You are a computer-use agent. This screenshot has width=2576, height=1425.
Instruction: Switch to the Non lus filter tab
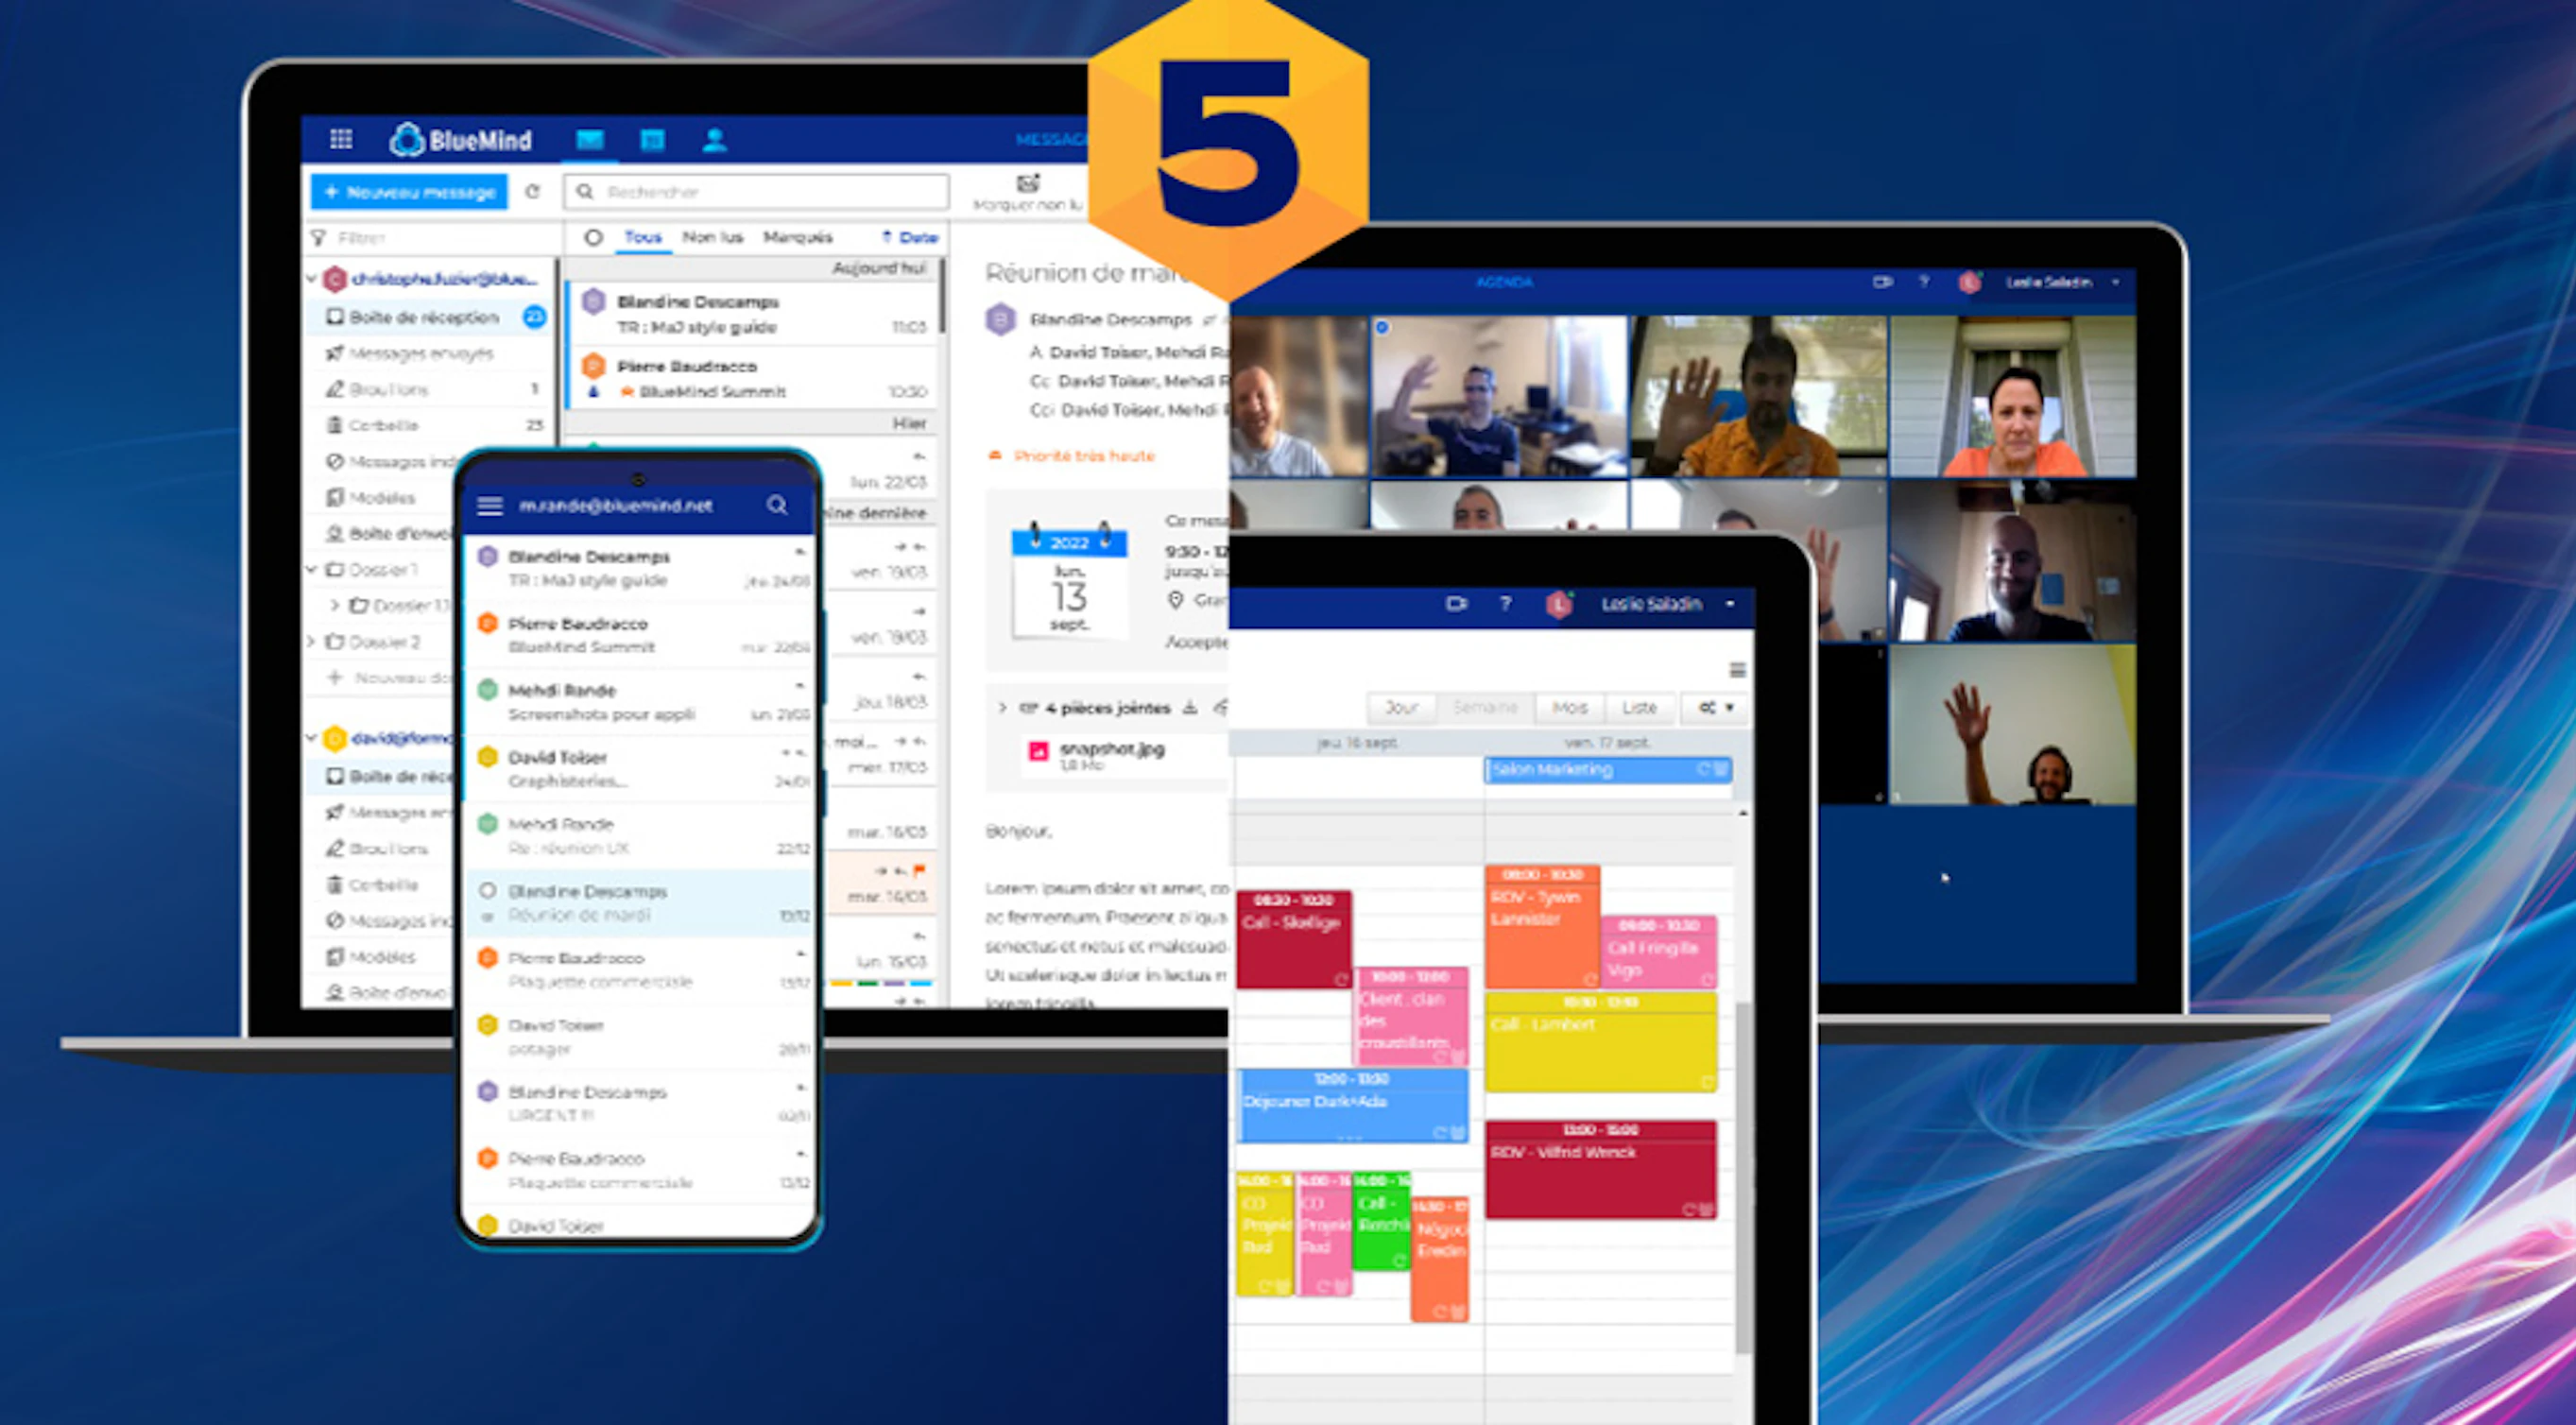pos(712,237)
